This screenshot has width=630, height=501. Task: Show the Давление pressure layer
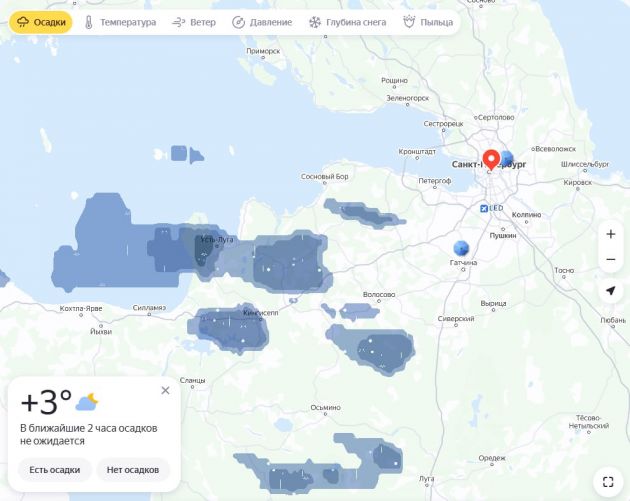point(262,22)
